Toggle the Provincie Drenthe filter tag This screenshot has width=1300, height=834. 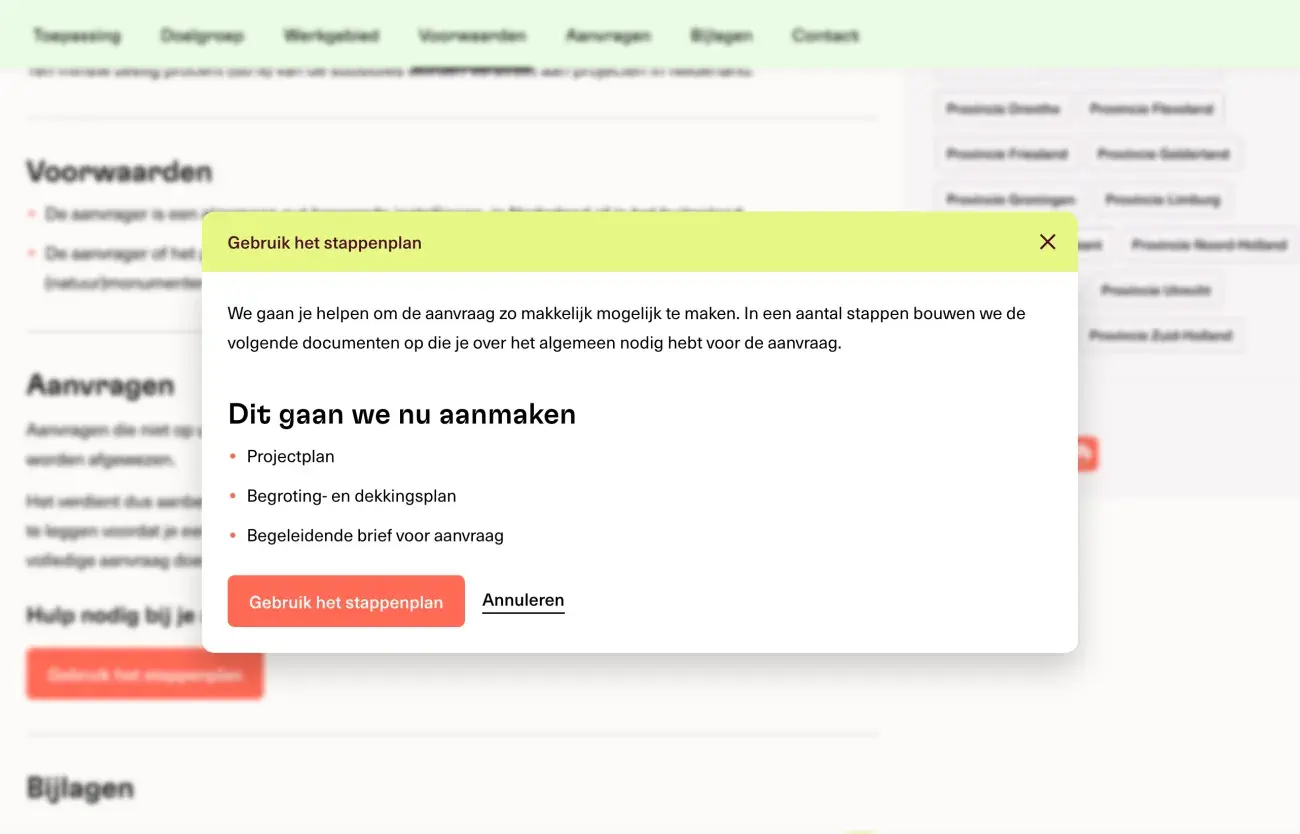[1002, 108]
